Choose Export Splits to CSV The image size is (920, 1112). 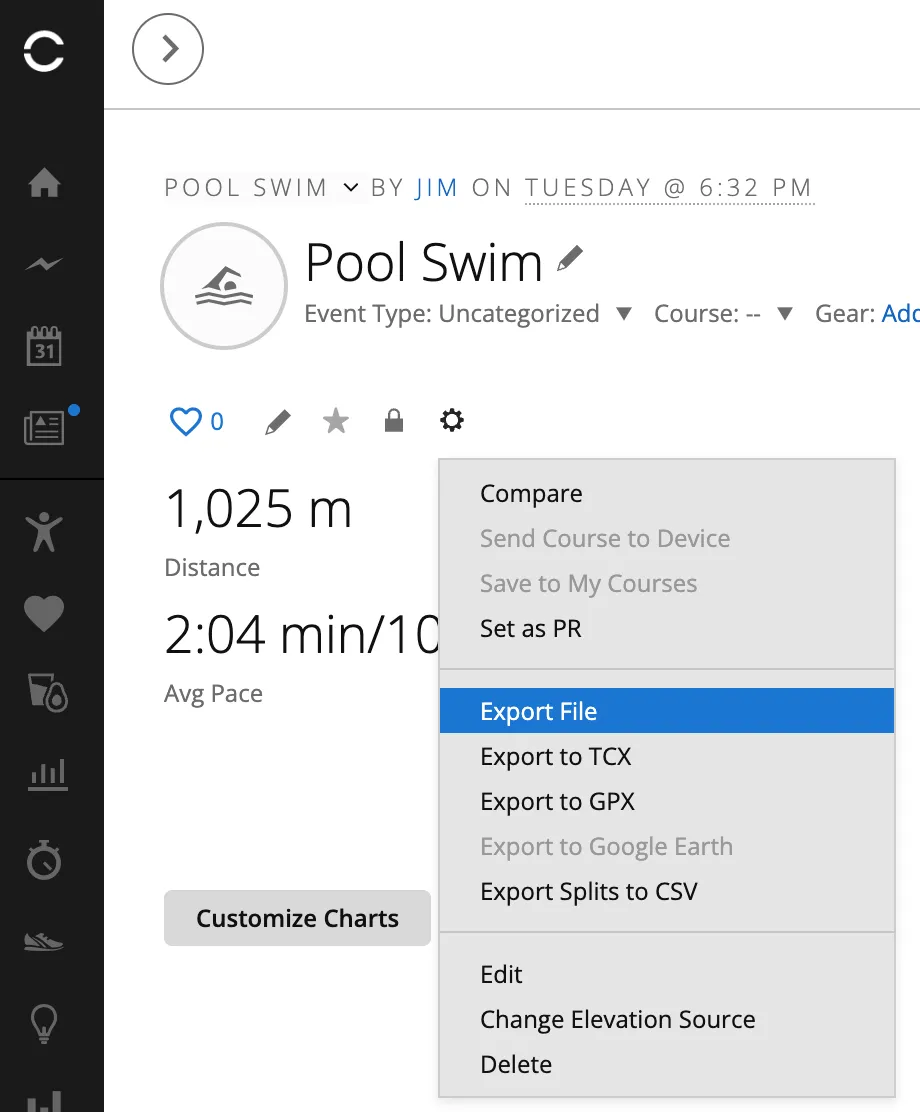pyautogui.click(x=589, y=891)
